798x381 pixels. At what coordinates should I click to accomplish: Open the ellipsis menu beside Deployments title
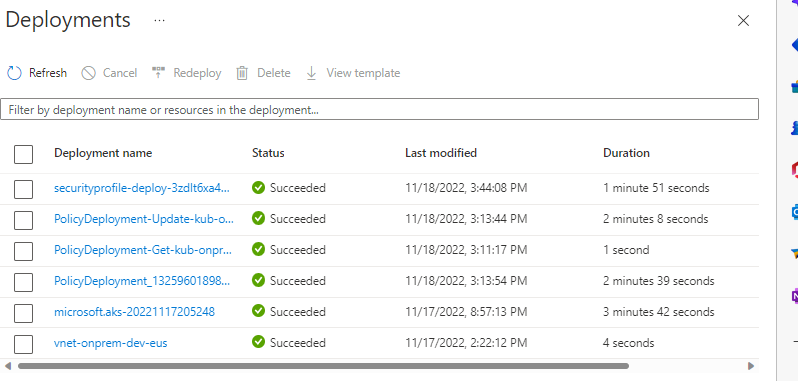159,21
